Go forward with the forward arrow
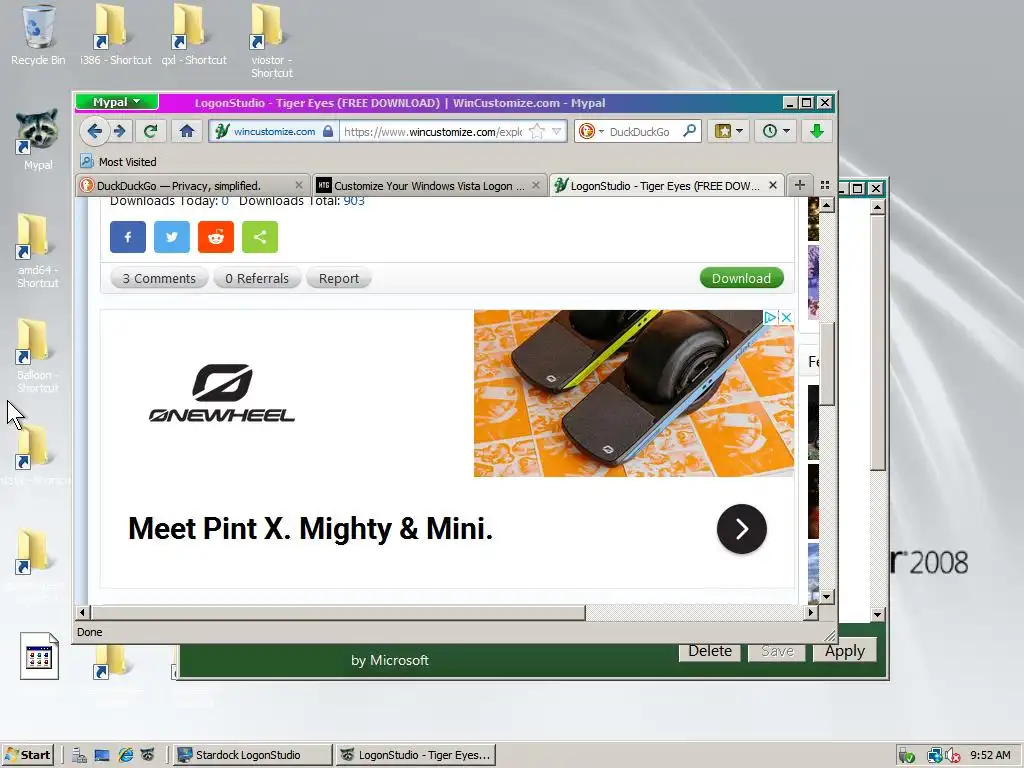This screenshot has height=768, width=1024. click(120, 131)
